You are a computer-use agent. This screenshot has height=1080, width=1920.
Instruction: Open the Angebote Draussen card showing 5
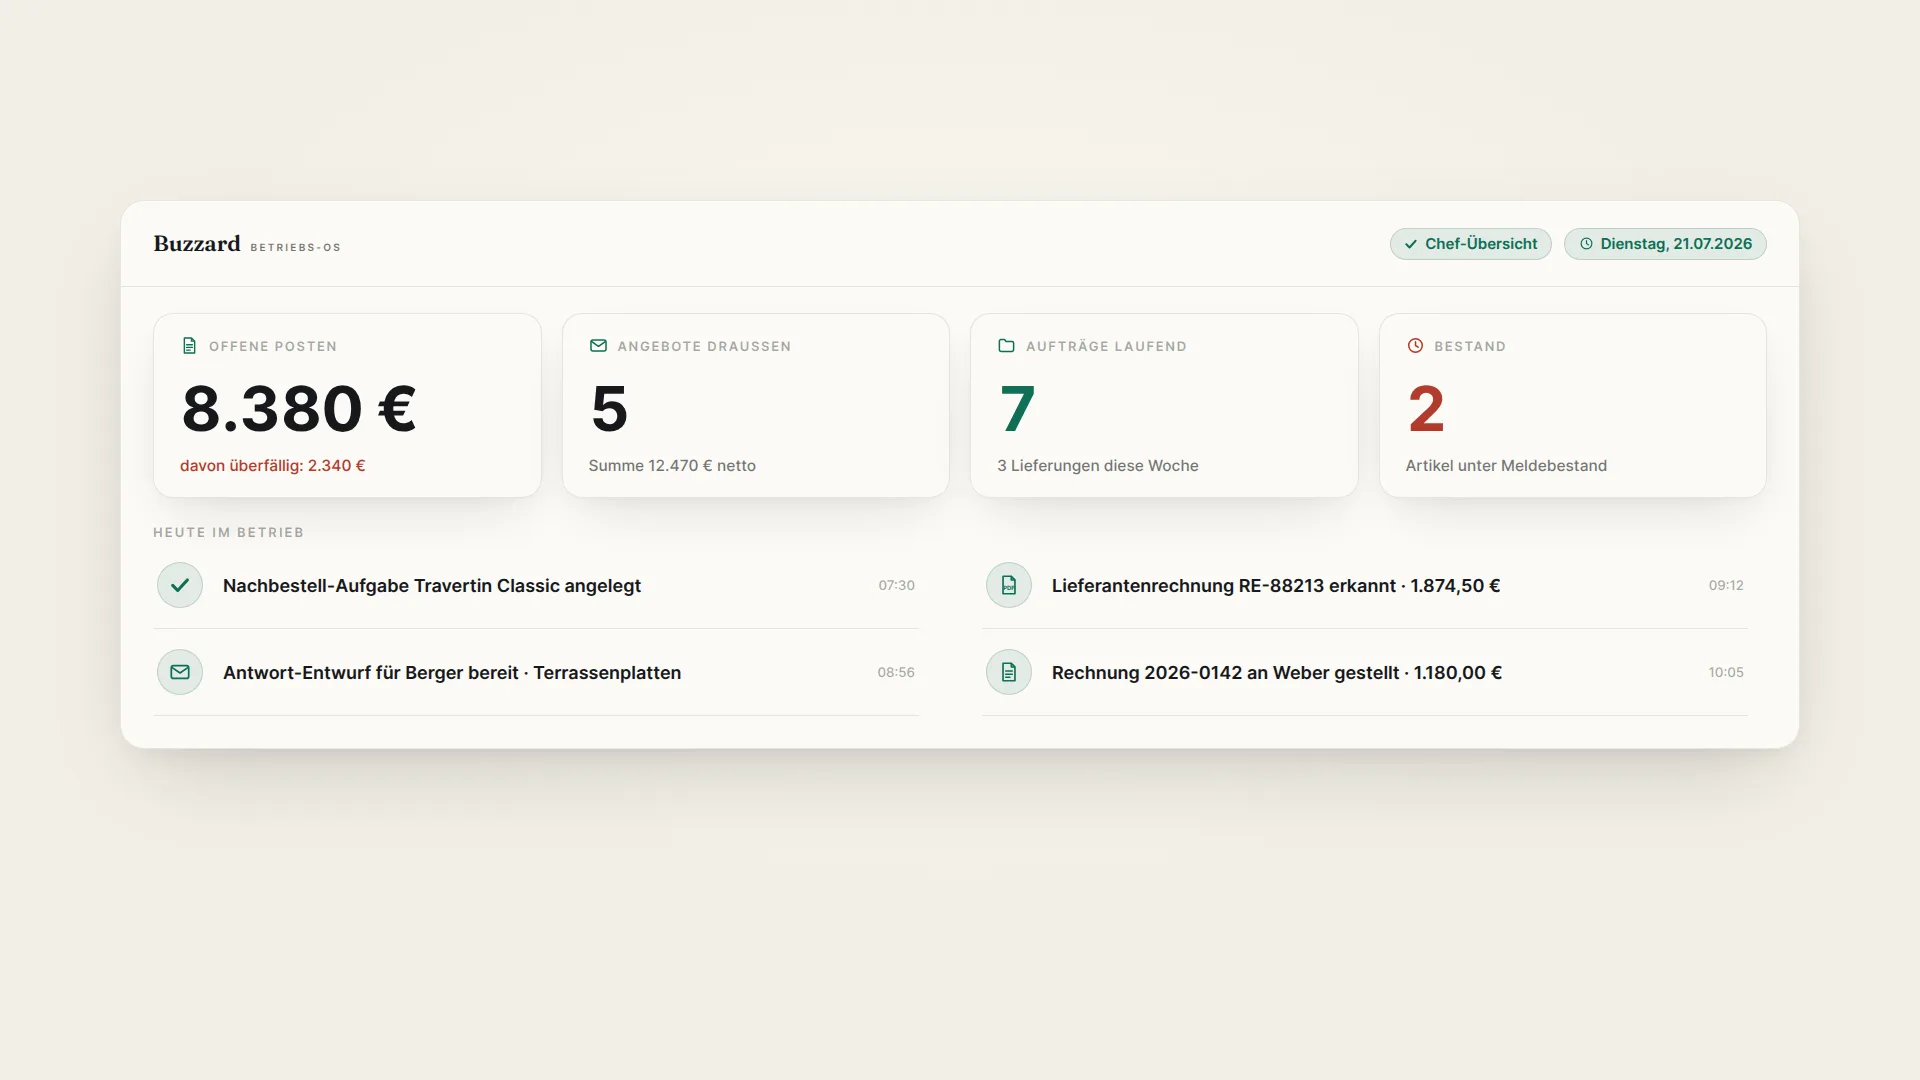pos(756,405)
